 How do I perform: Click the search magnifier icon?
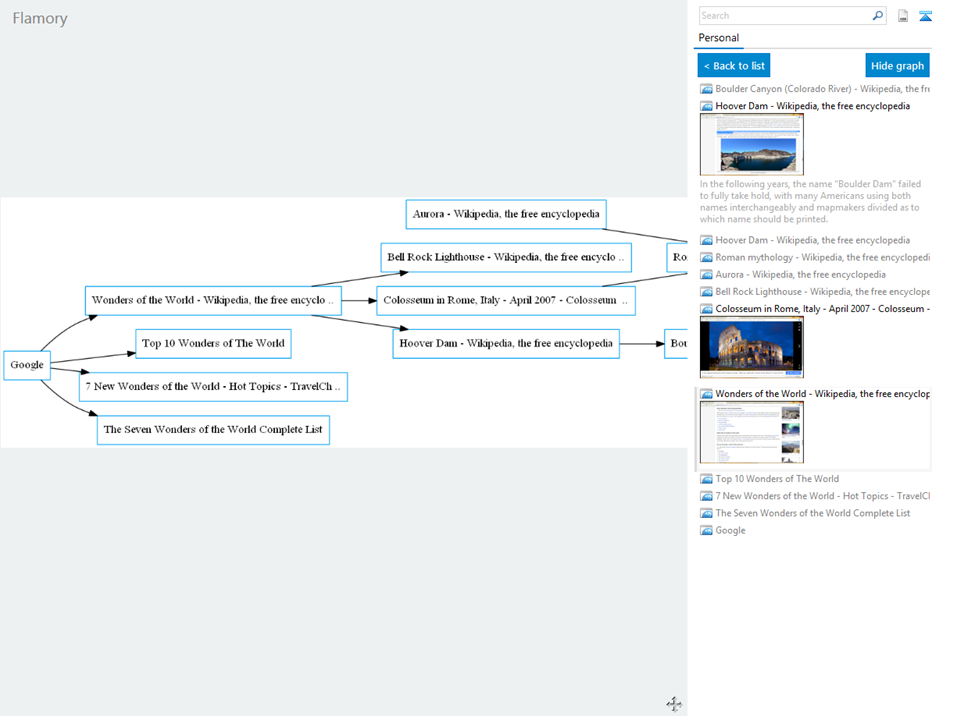tap(877, 16)
